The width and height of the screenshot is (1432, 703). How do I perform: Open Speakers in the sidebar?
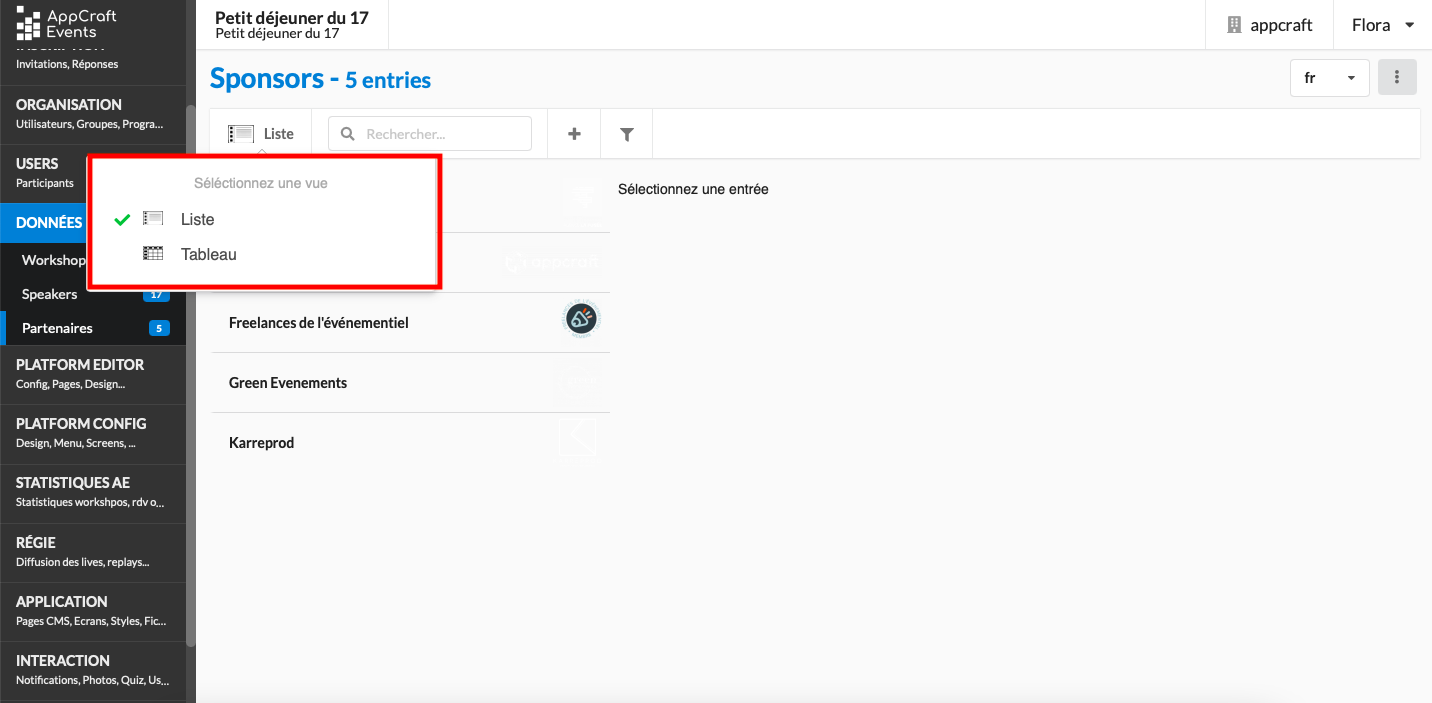click(50, 294)
